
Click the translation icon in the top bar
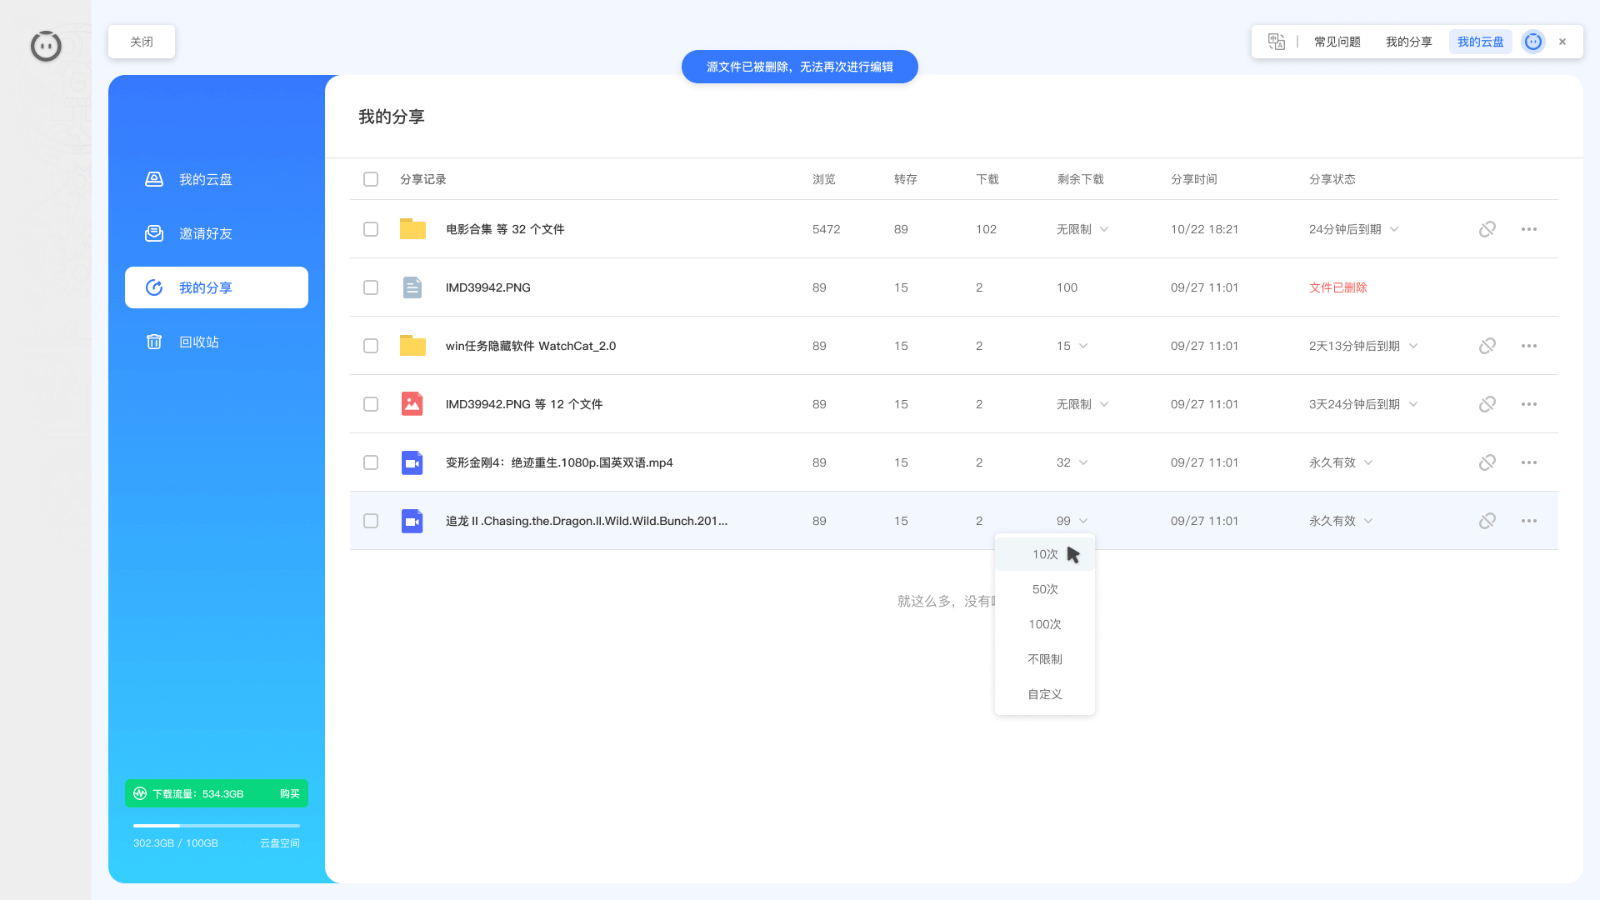(1276, 41)
